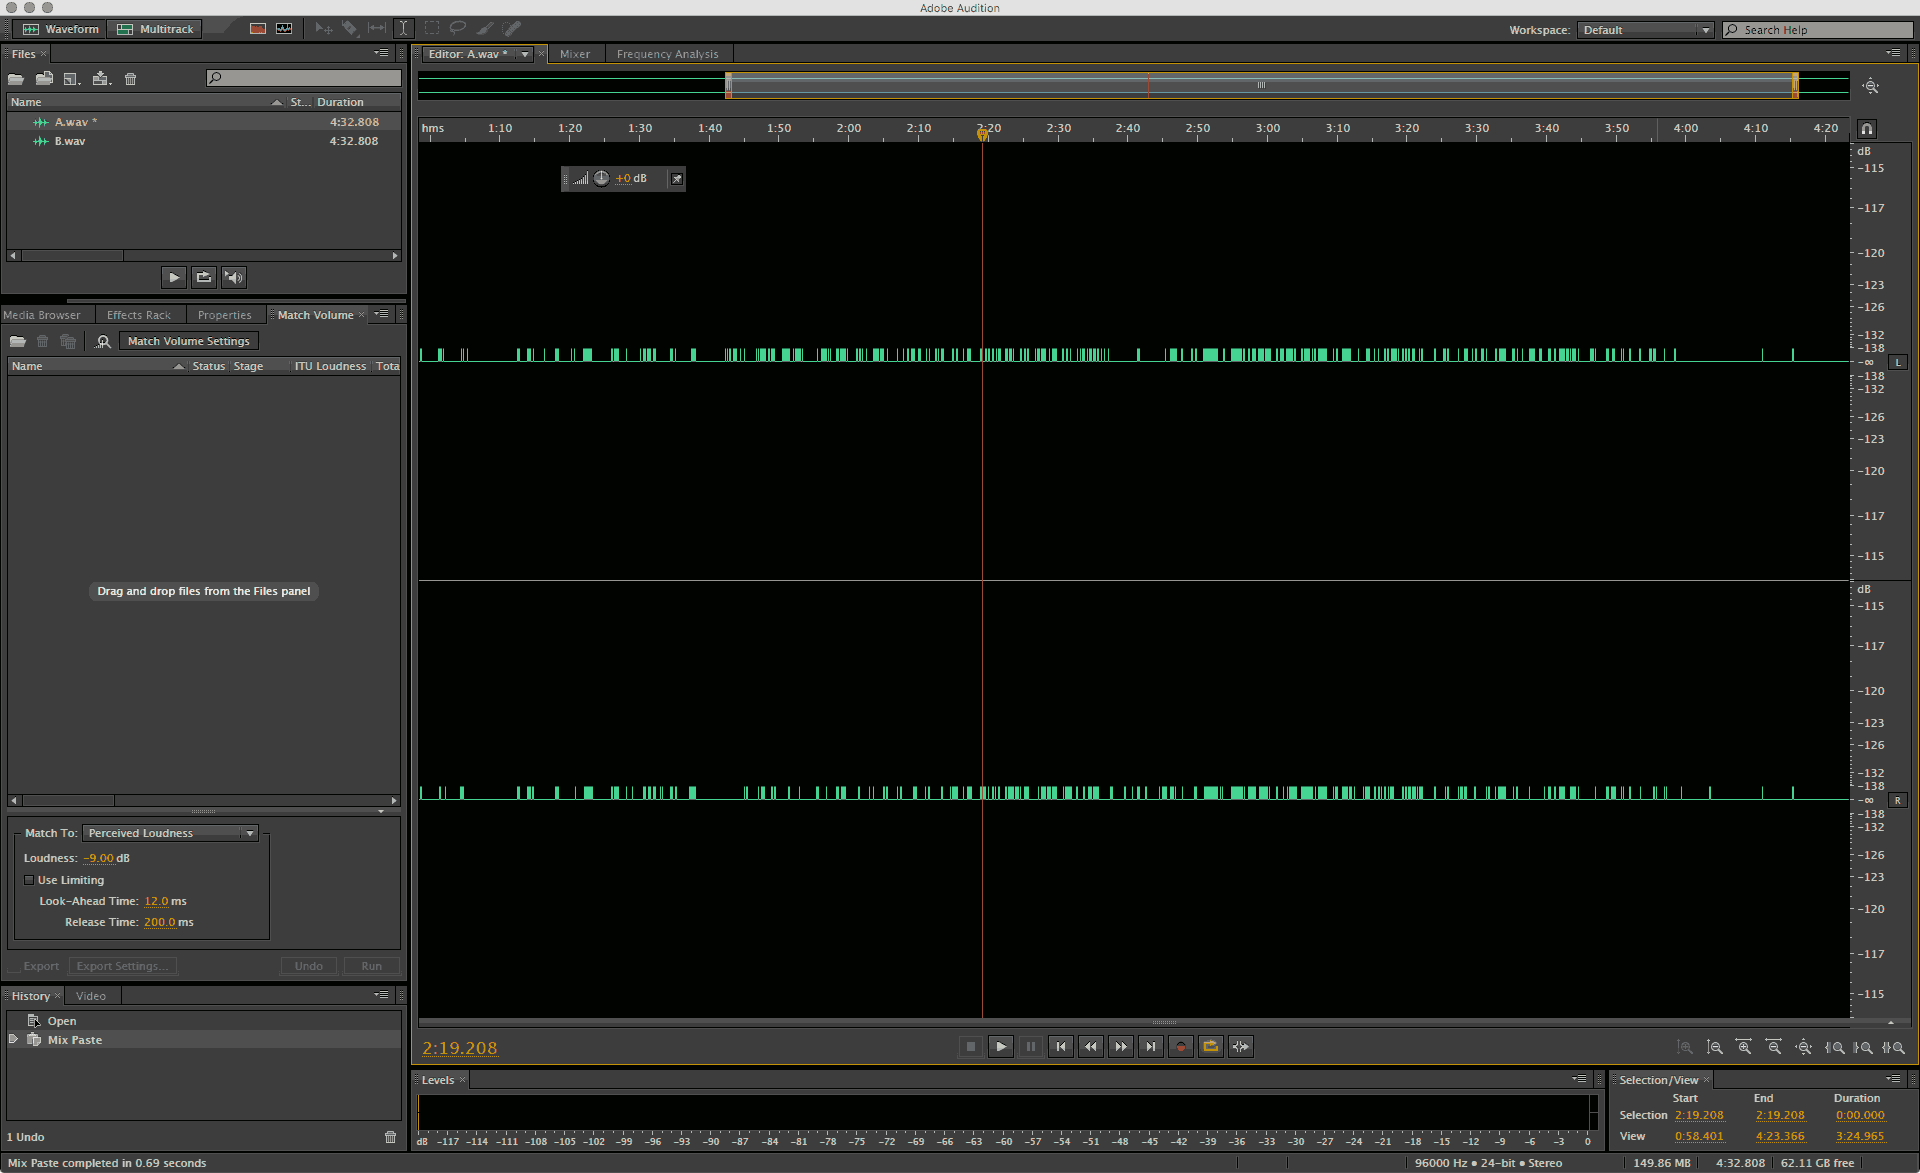Click the Record button

pyautogui.click(x=1180, y=1047)
